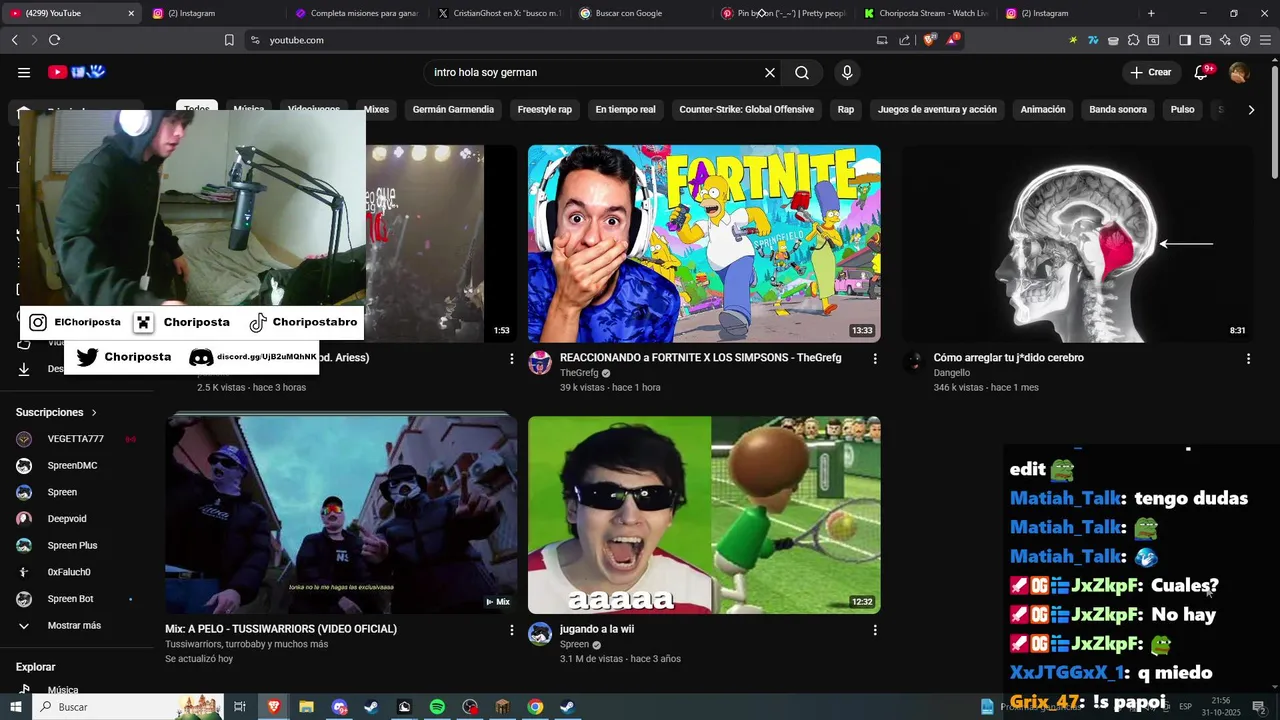1280x720 pixels.
Task: Open options for 'Cómo arreglar' brain video
Action: [x=1248, y=358]
